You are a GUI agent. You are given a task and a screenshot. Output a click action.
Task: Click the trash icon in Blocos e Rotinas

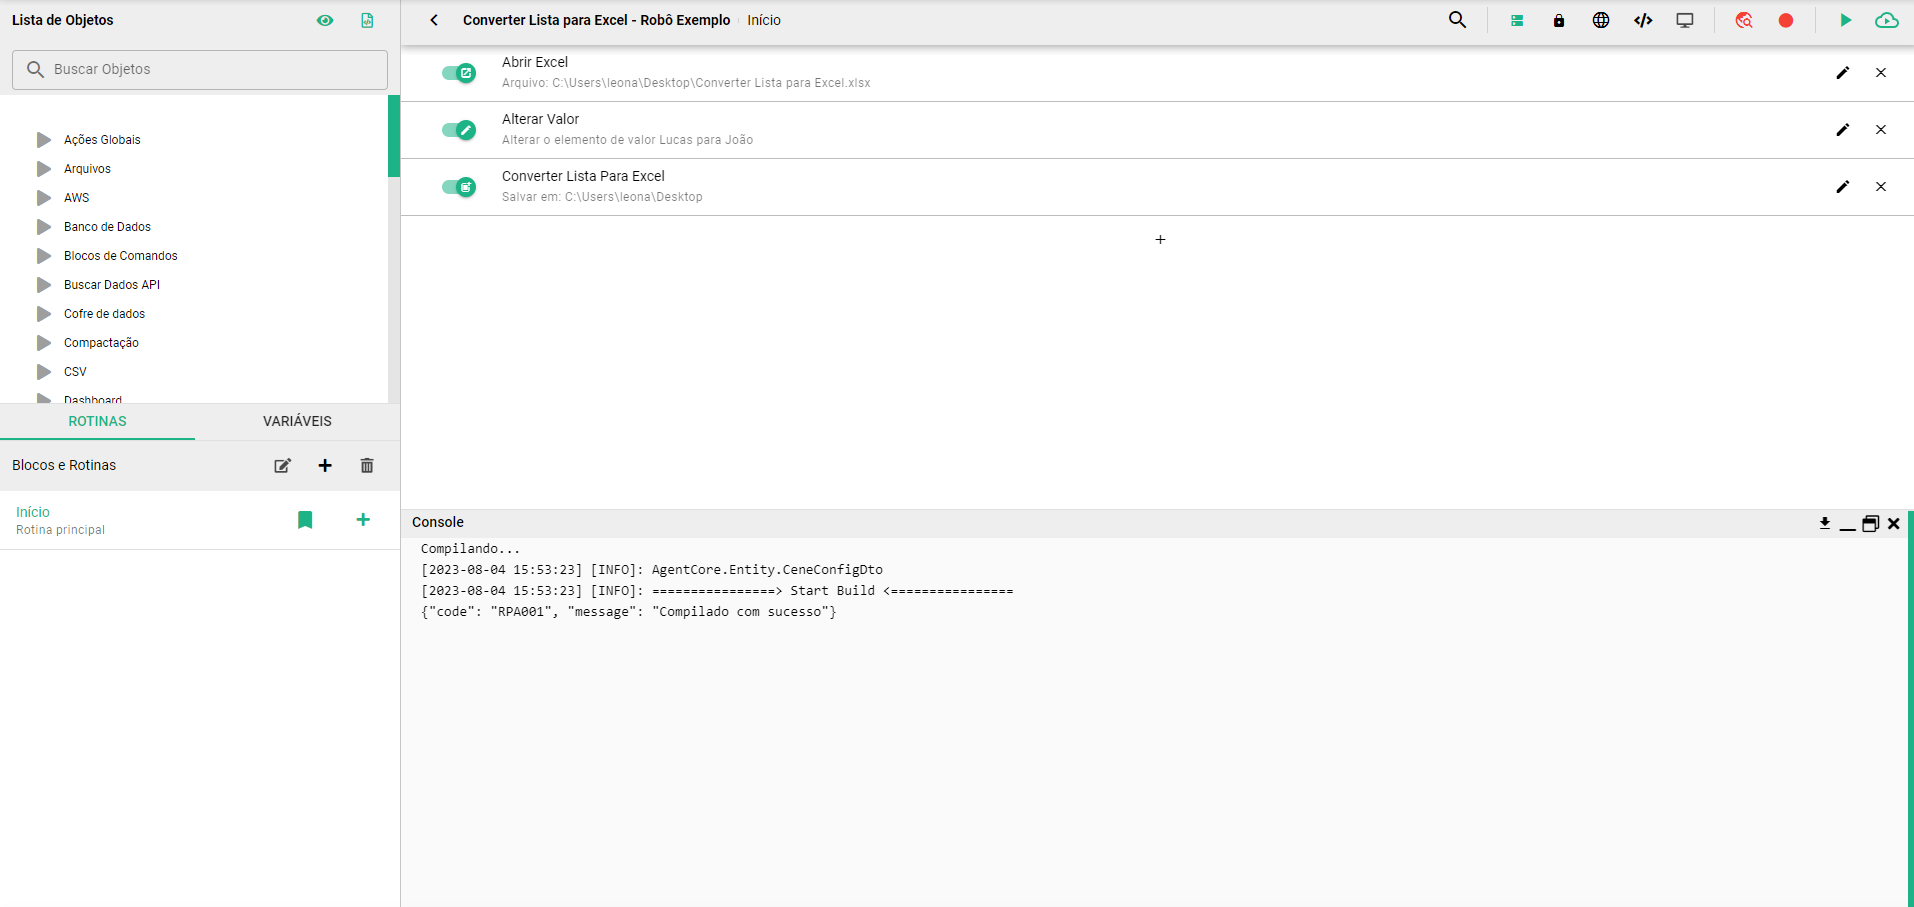tap(367, 466)
